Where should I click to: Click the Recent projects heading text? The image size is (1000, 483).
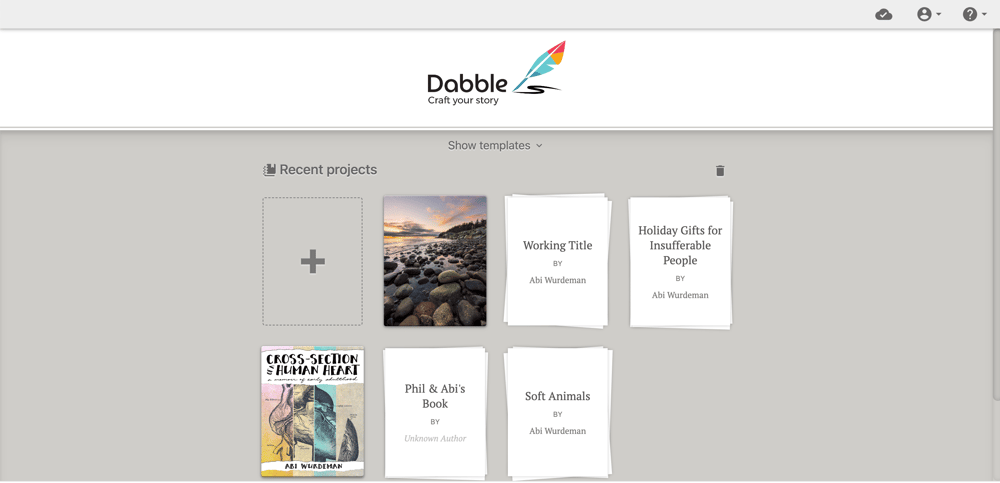pyautogui.click(x=328, y=170)
